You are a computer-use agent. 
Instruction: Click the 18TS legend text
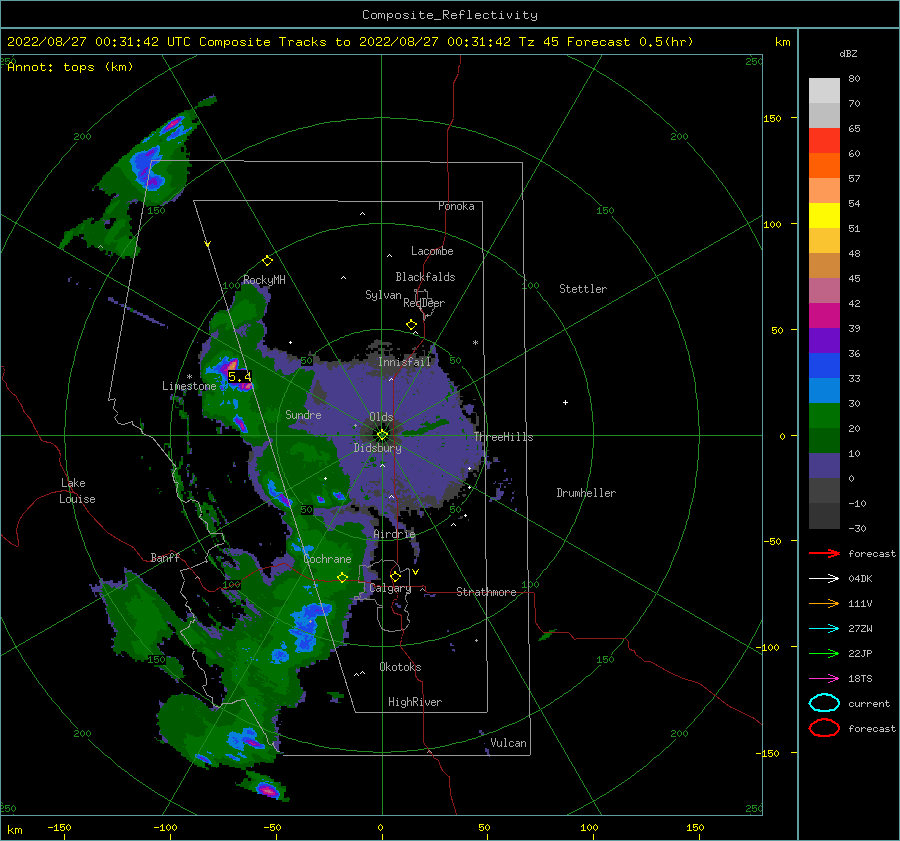(860, 679)
